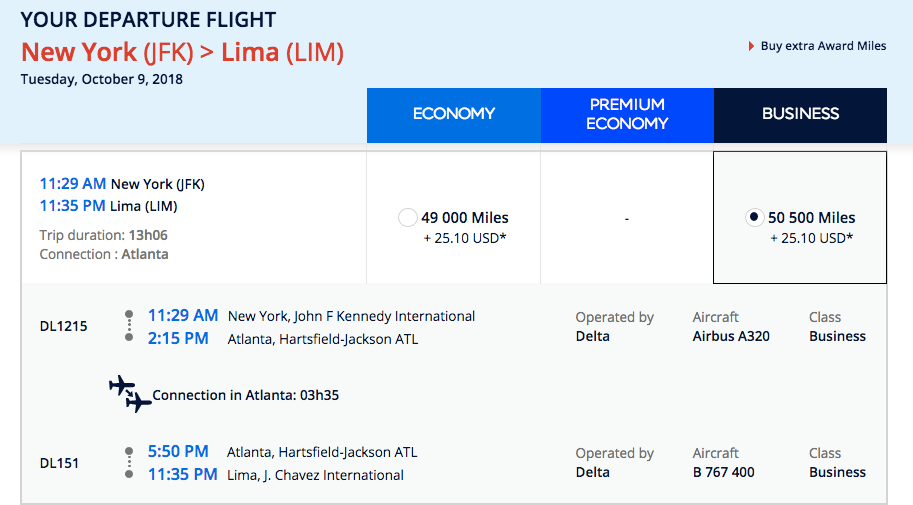Click the unavailable Premium Economy fare cell
This screenshot has width=913, height=505.
pos(627,218)
